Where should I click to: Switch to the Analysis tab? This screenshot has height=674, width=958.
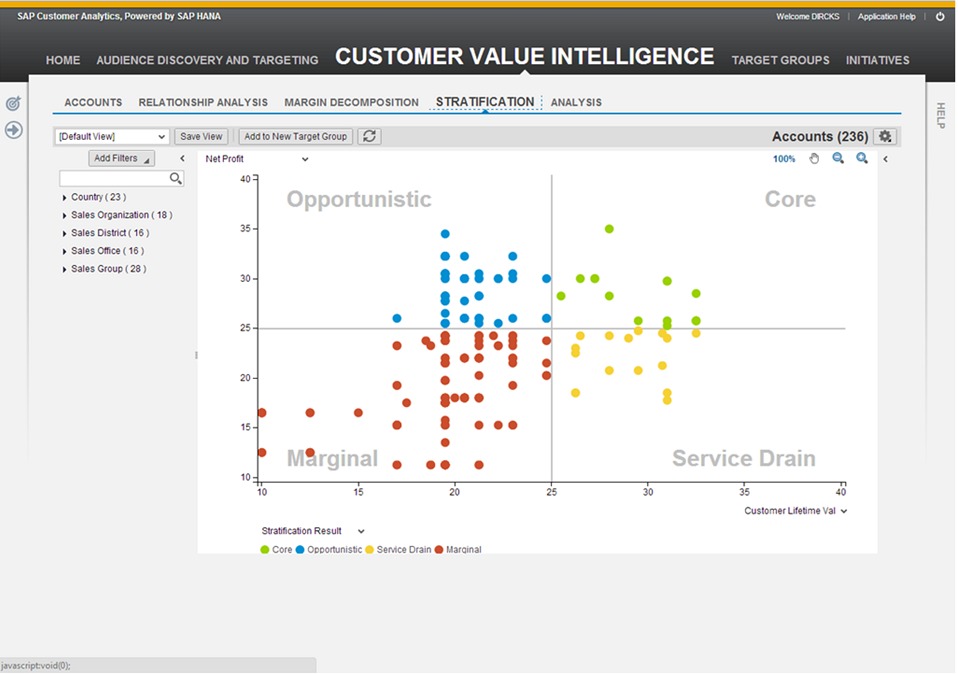coord(576,103)
